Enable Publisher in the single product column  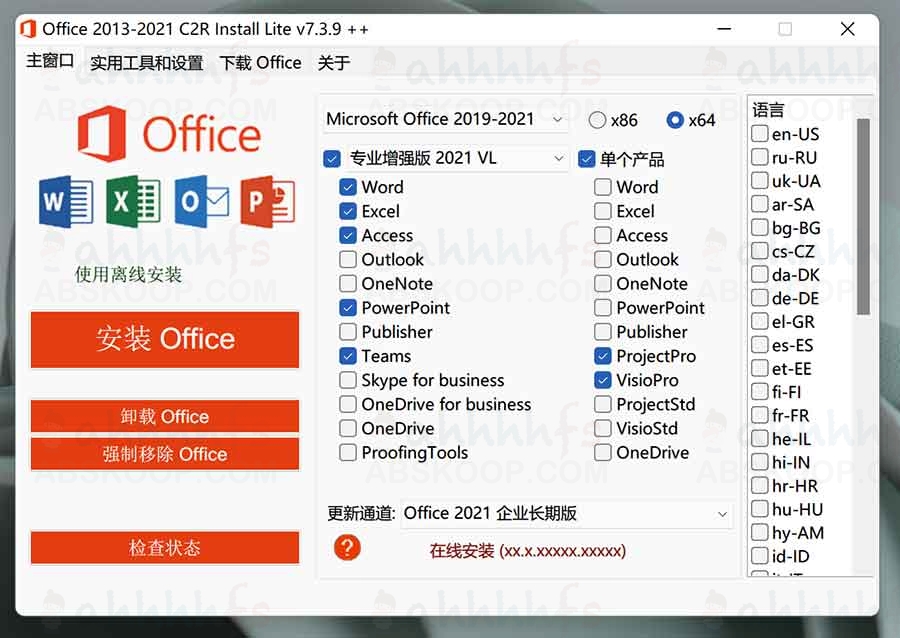pos(604,331)
